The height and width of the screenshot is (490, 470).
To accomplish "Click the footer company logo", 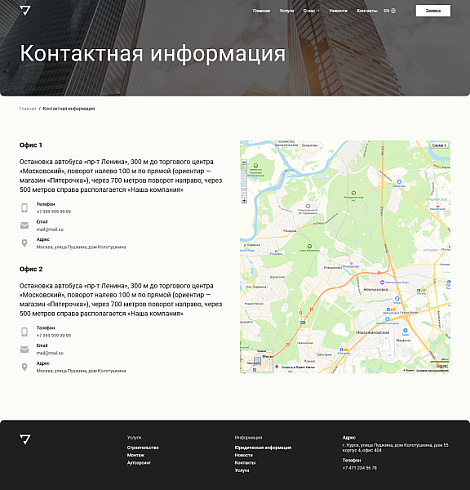I will 25,439.
